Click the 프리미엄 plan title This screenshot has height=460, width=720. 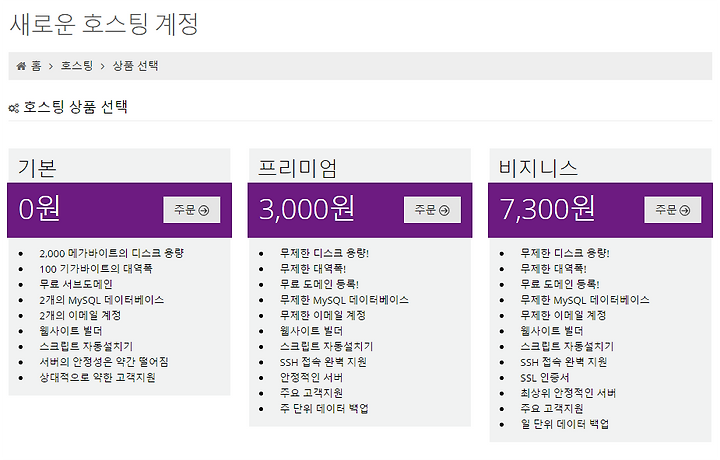pyautogui.click(x=298, y=168)
